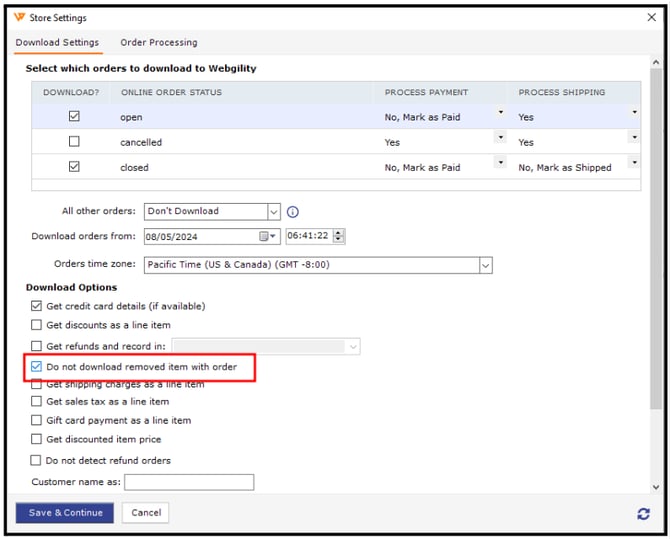670x539 pixels.
Task: Close the Store Settings dialog
Action: pyautogui.click(x=651, y=18)
